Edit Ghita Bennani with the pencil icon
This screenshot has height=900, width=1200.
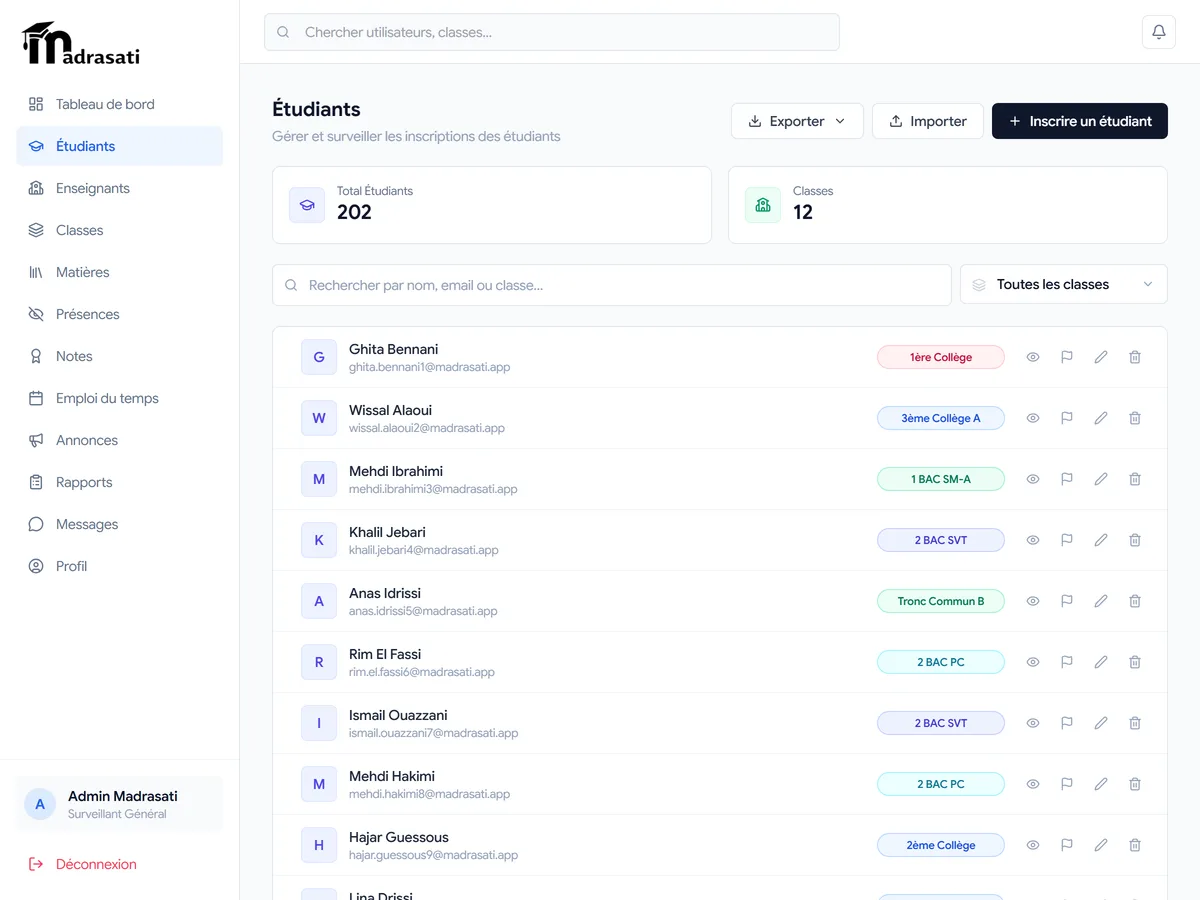point(1101,357)
